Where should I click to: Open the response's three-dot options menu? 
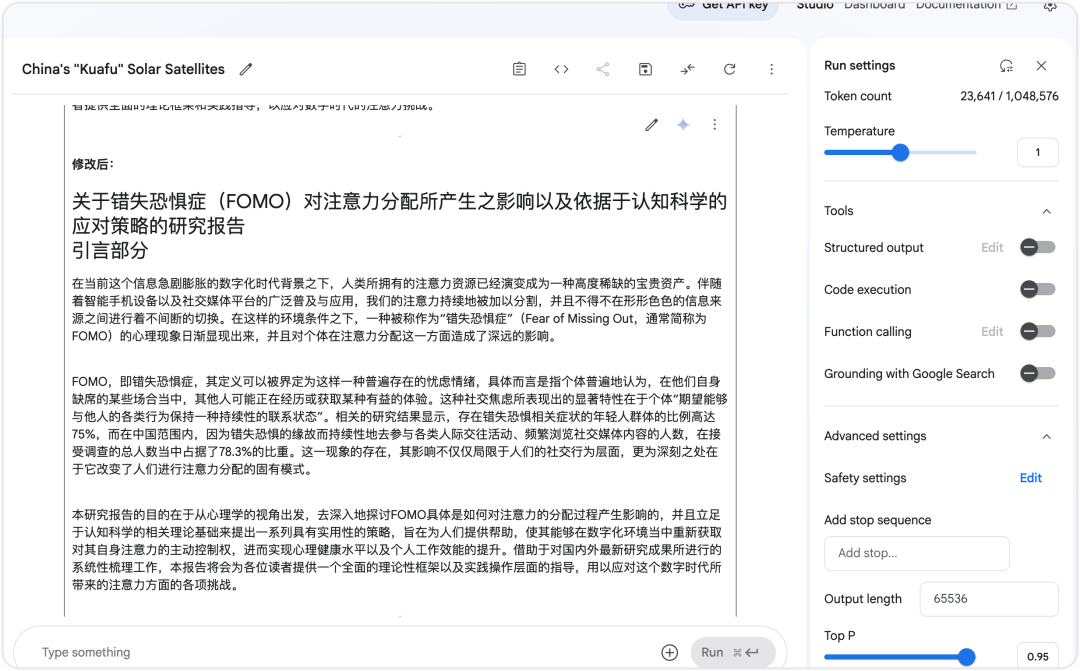click(x=714, y=125)
